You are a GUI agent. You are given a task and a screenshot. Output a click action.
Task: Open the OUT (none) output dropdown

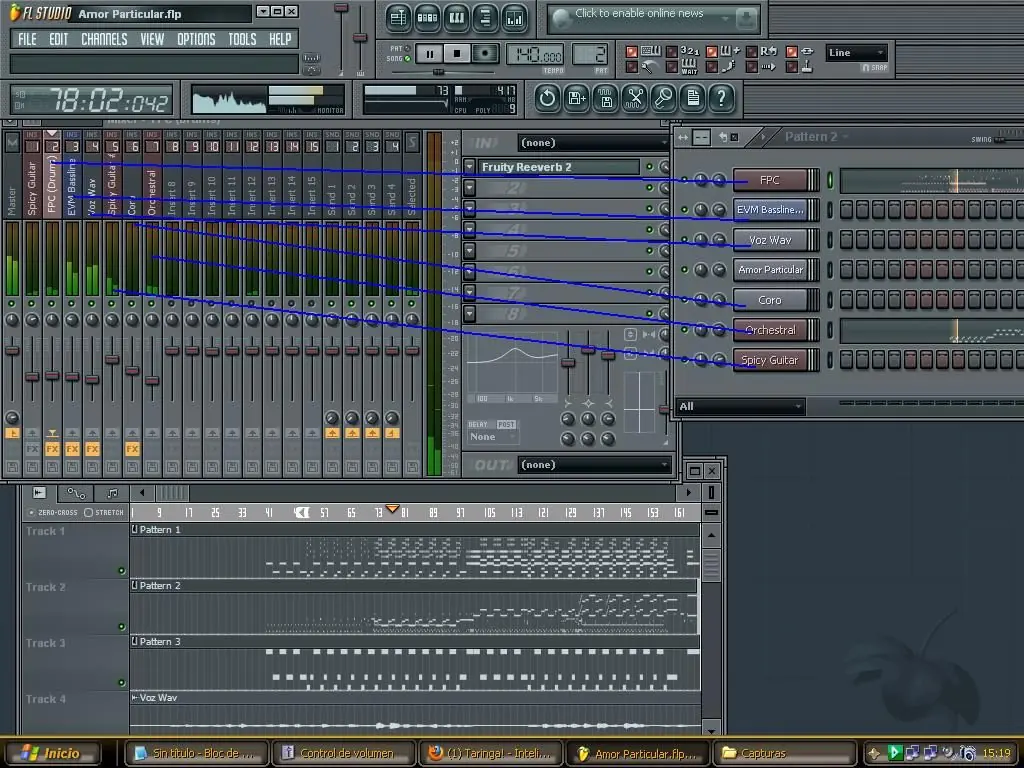594,465
